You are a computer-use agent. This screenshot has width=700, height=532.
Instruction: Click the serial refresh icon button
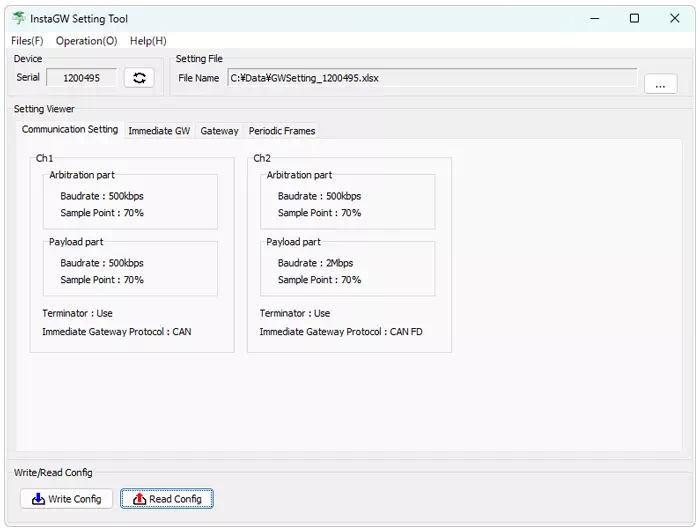pyautogui.click(x=139, y=78)
